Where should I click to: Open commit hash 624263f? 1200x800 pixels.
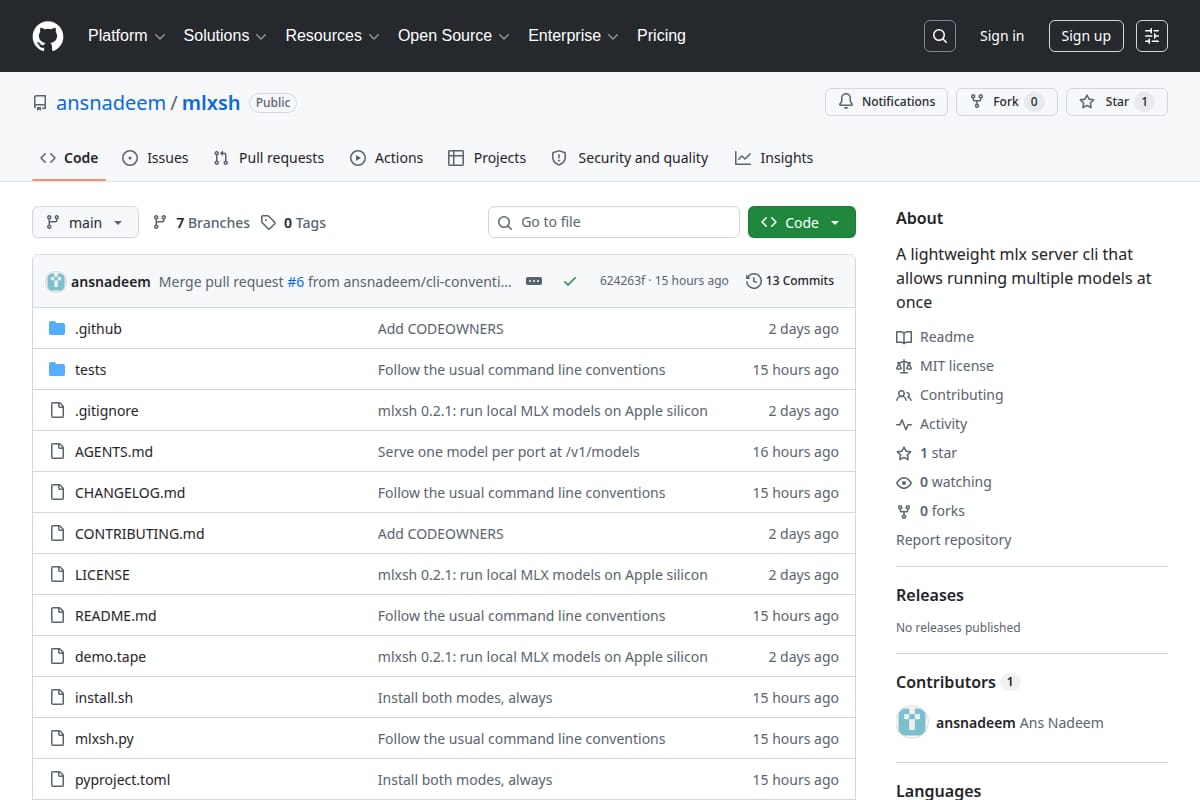622,281
